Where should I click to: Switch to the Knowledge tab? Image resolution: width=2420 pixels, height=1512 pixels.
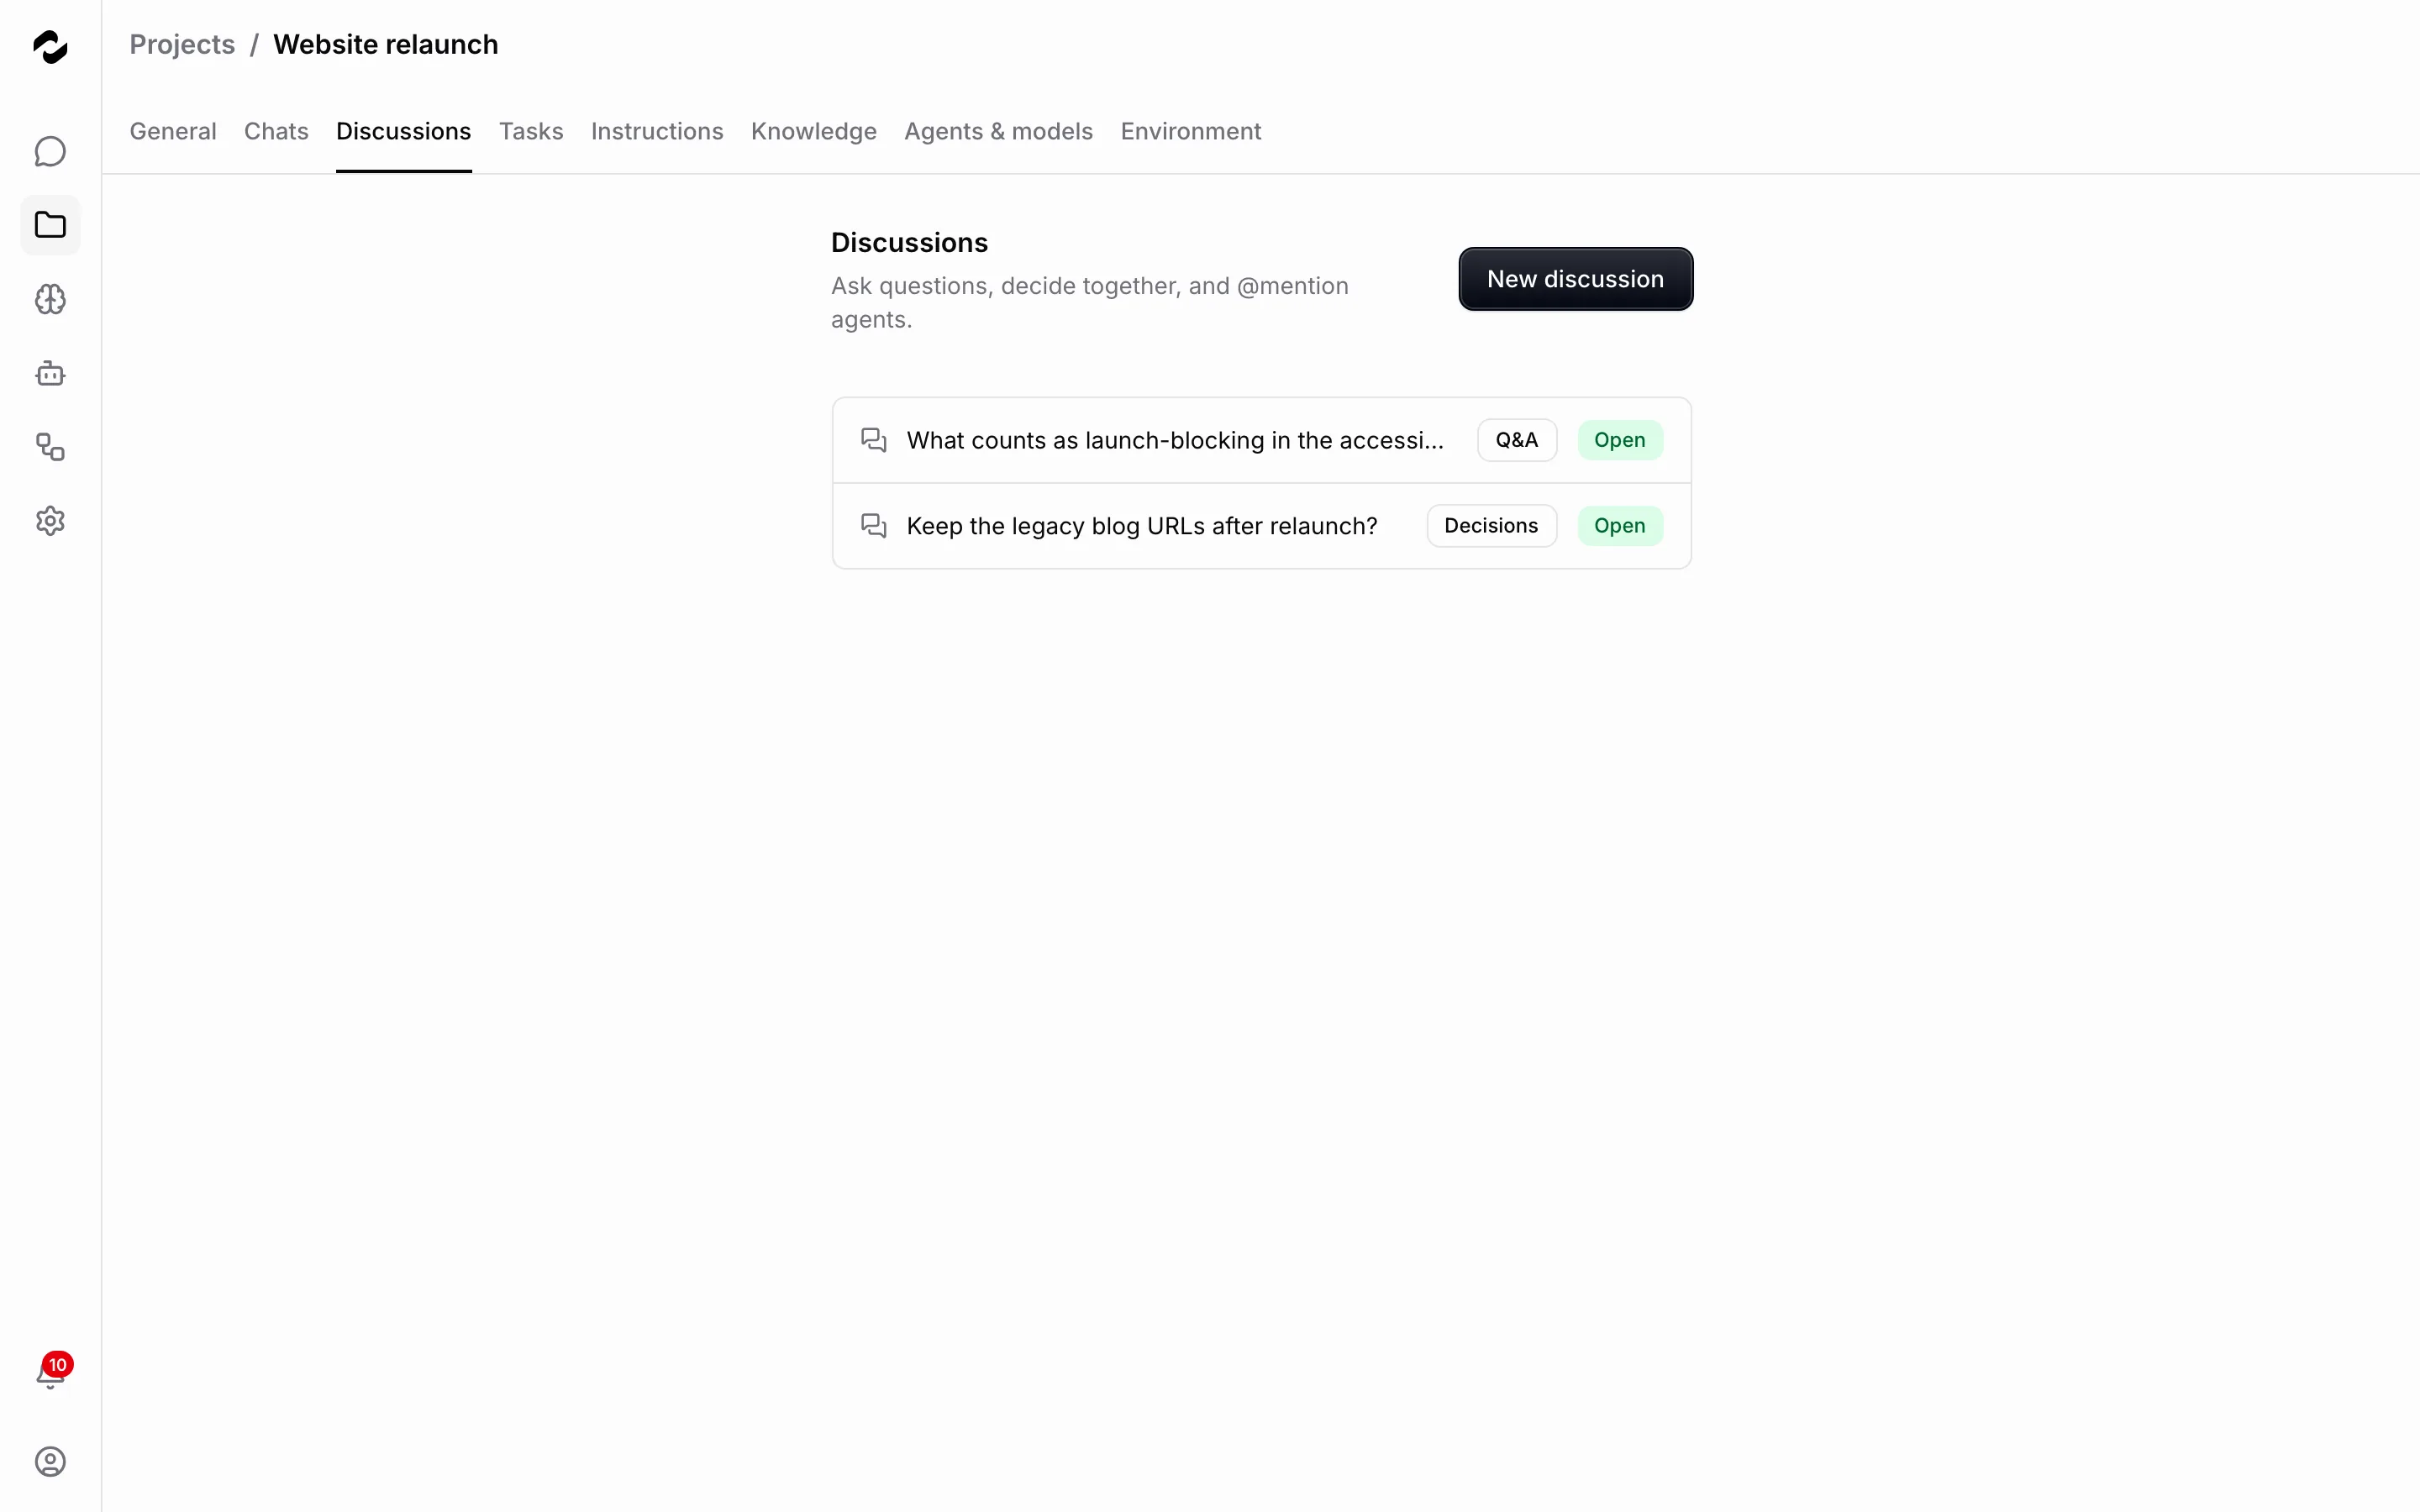coord(814,131)
